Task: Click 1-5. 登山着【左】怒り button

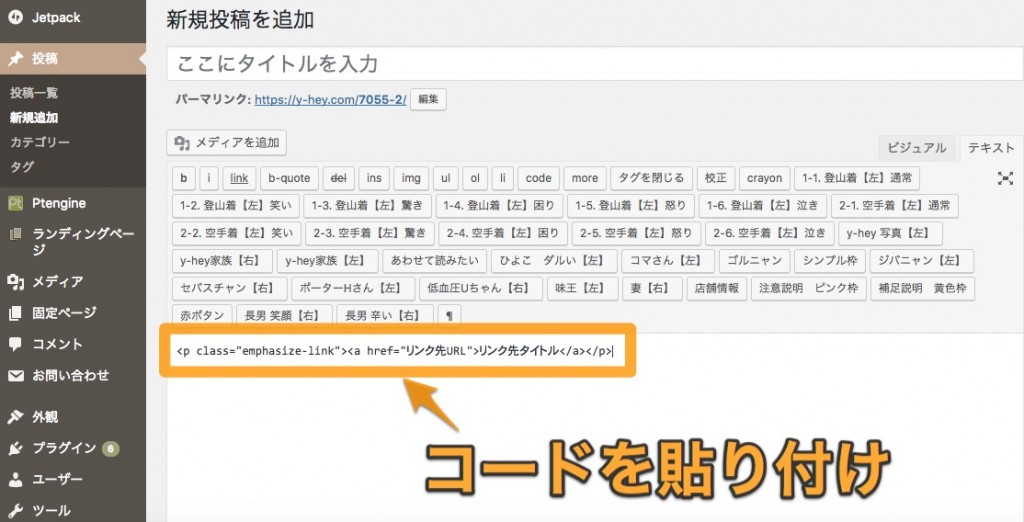Action: pyautogui.click(x=631, y=206)
